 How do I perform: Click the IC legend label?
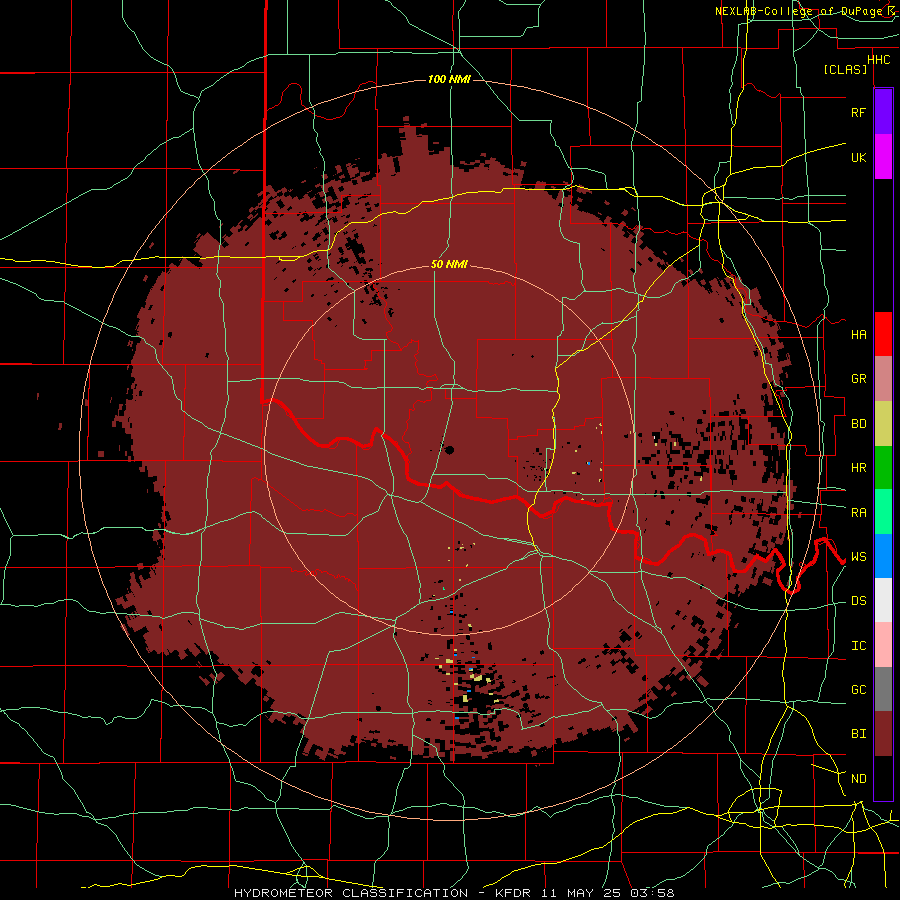tap(858, 646)
